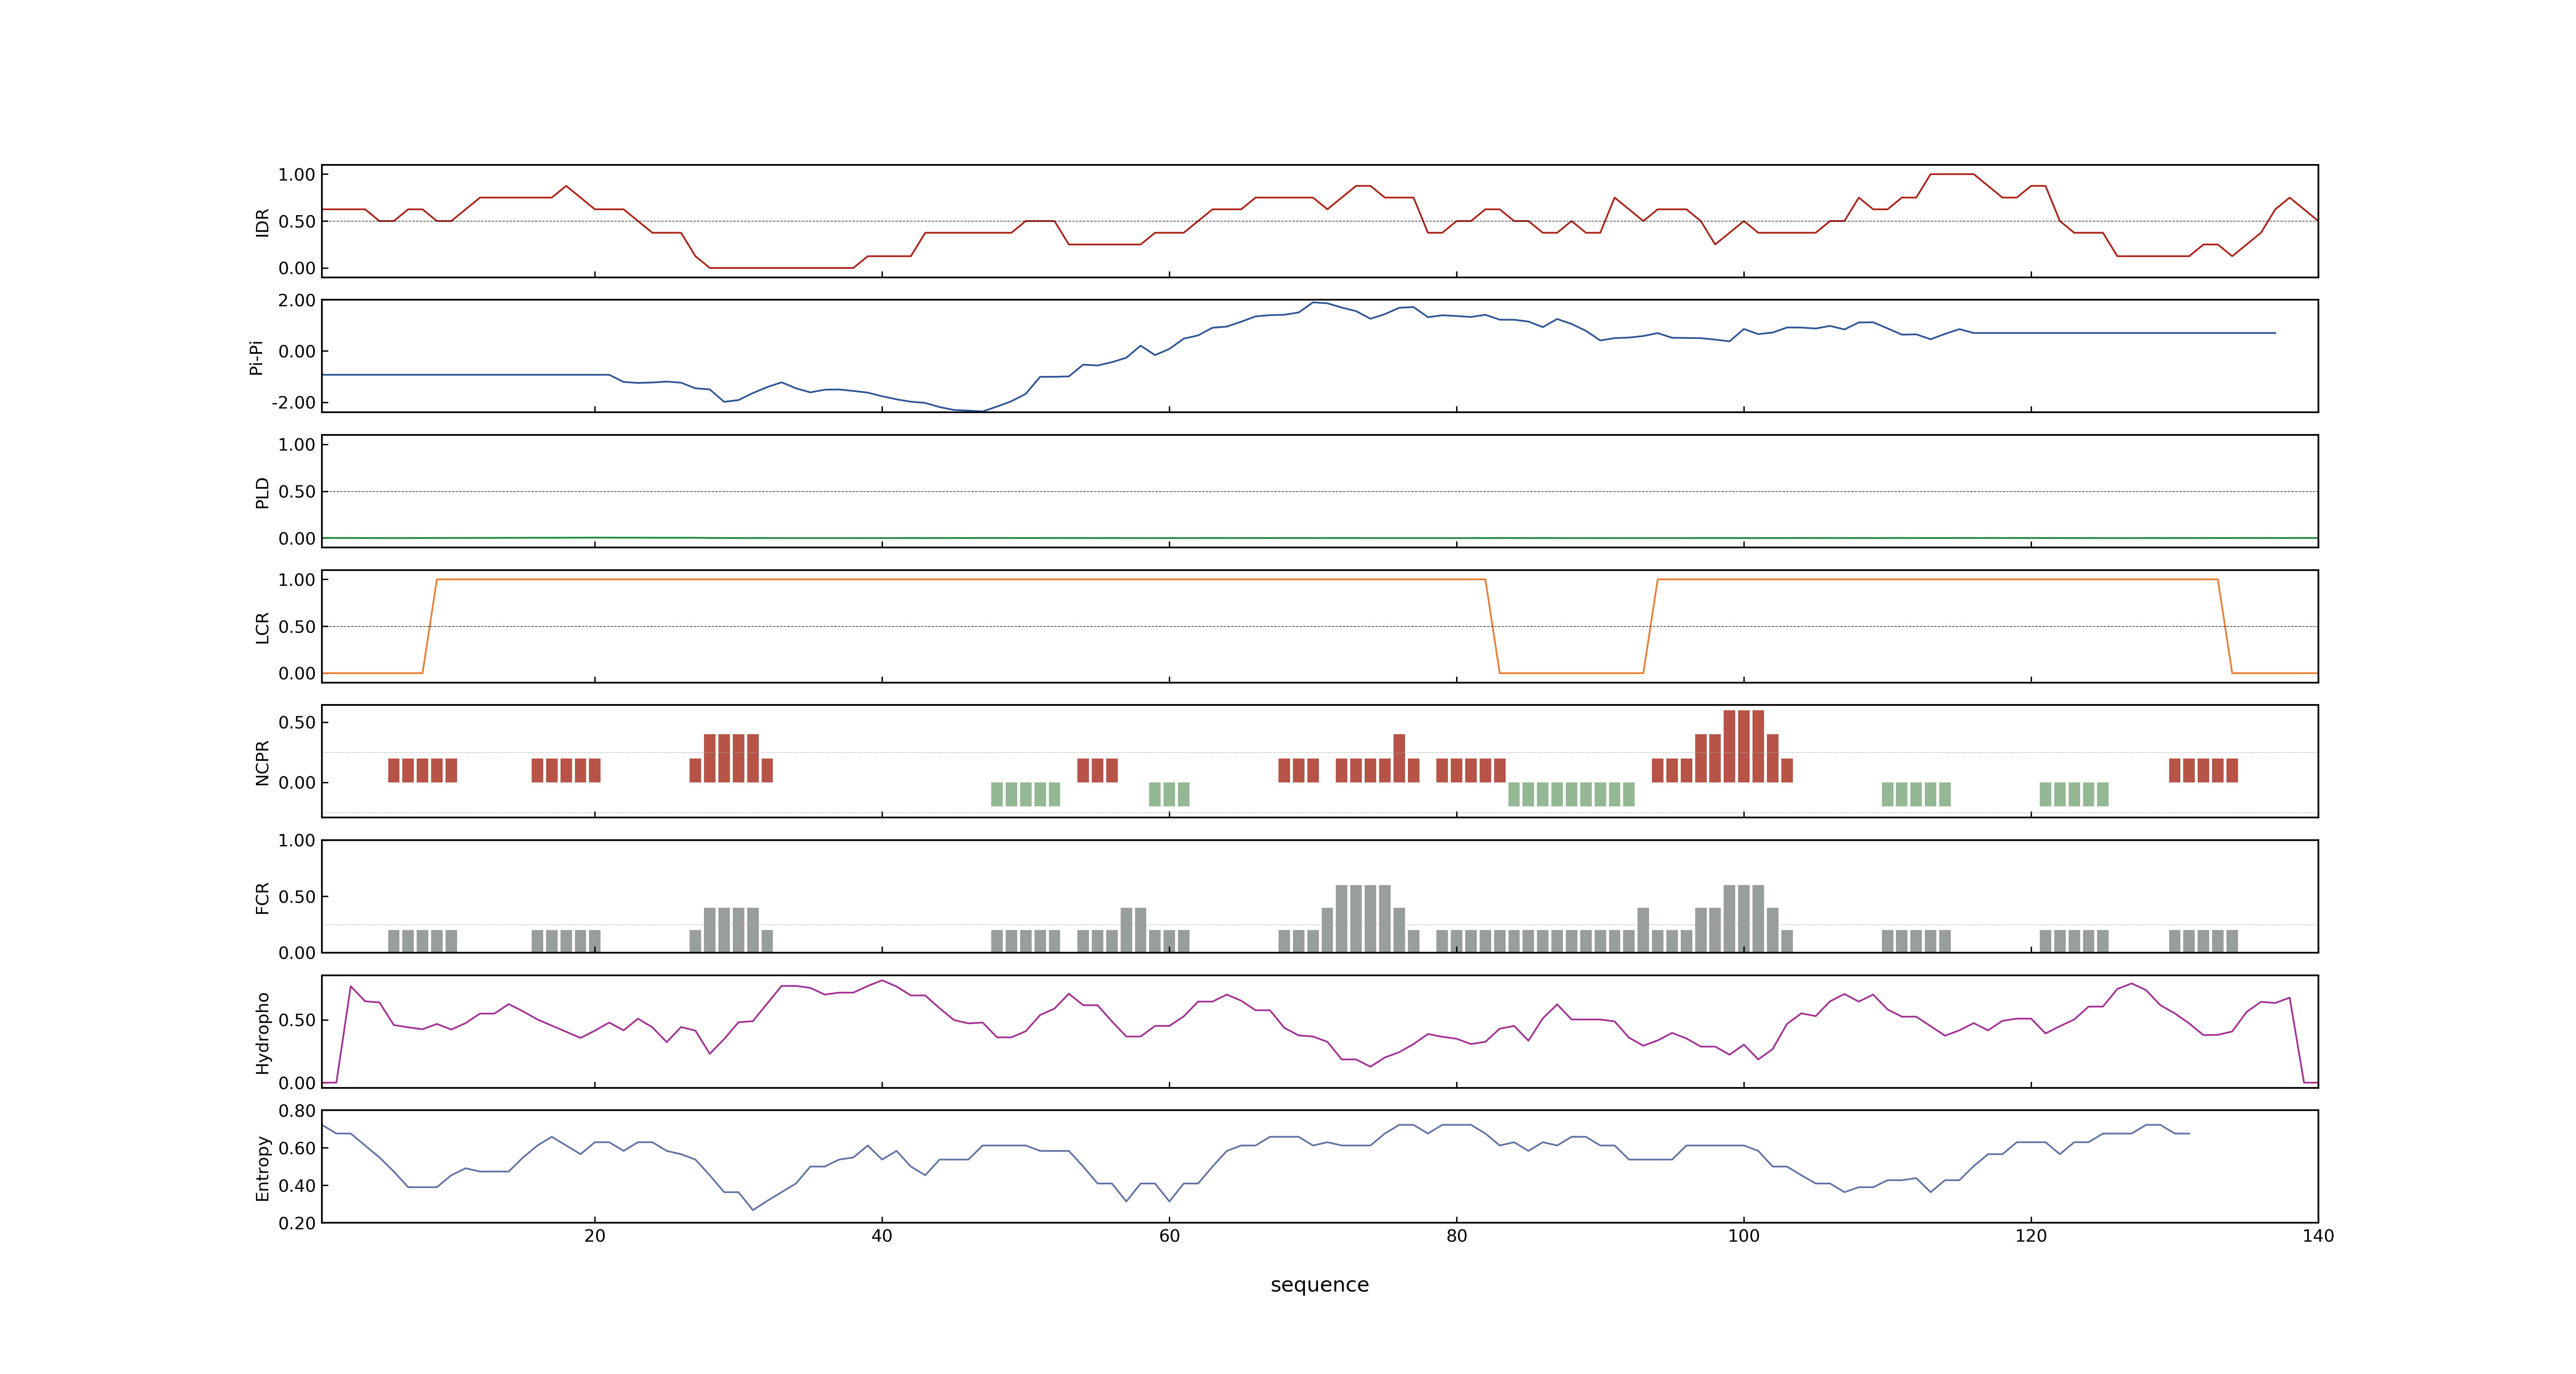Click the NCPR y-axis label
The image size is (2576, 1374).
[262, 763]
